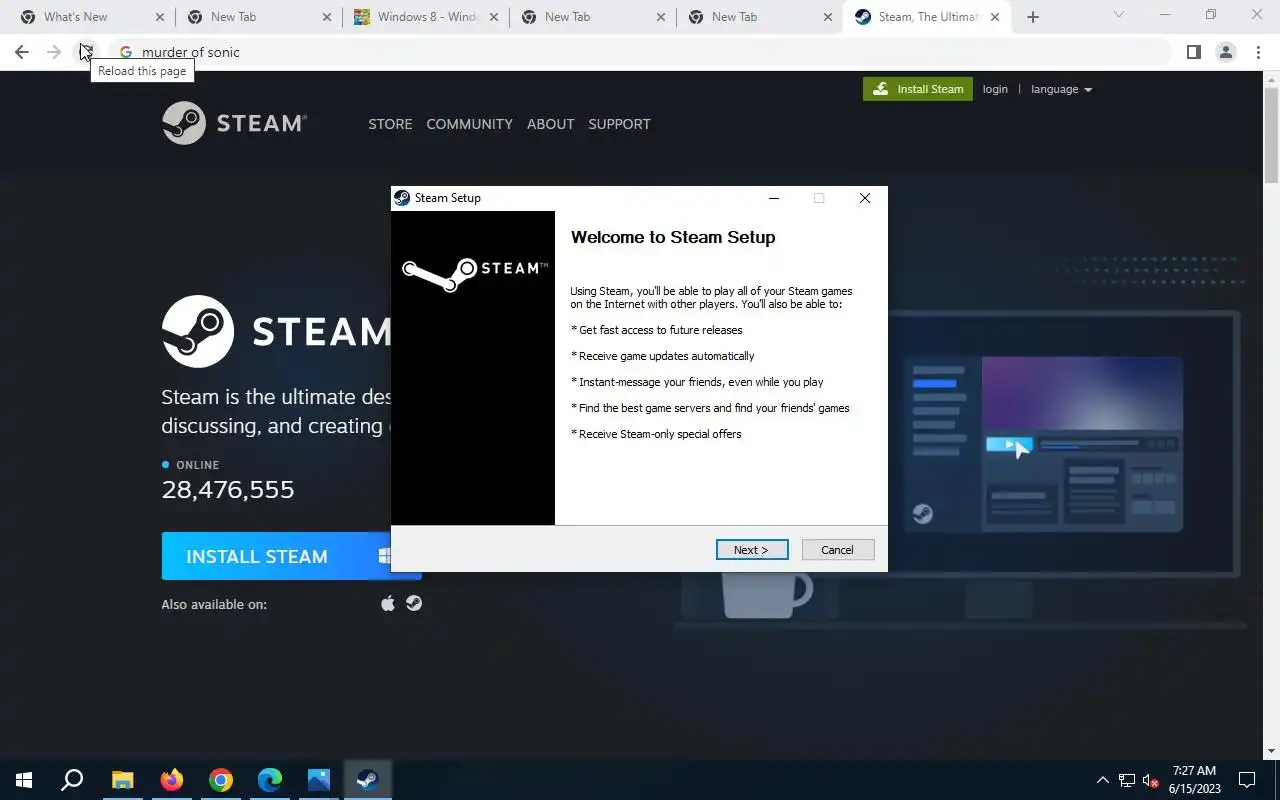Screen dimensions: 1280x800
Task: Open the Chrome three-dot menu
Action: [1258, 52]
